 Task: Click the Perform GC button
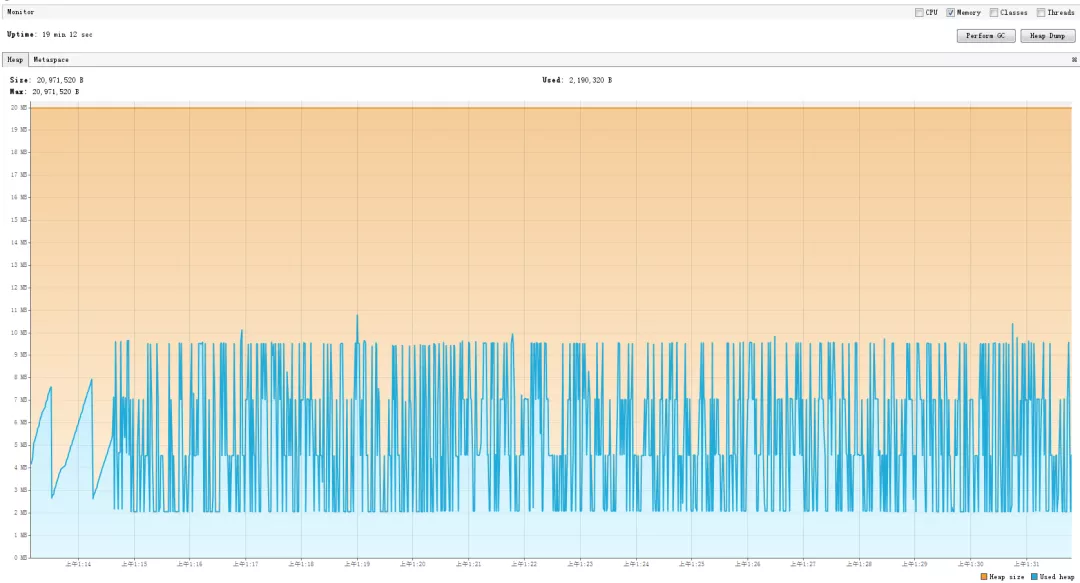coord(986,36)
